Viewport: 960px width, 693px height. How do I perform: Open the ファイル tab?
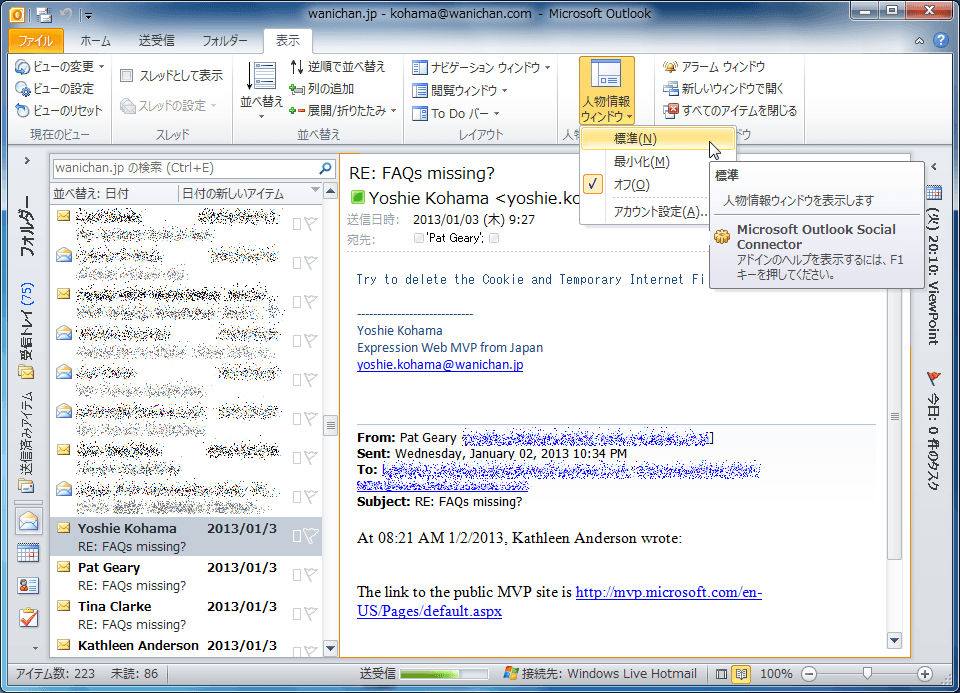click(x=36, y=40)
